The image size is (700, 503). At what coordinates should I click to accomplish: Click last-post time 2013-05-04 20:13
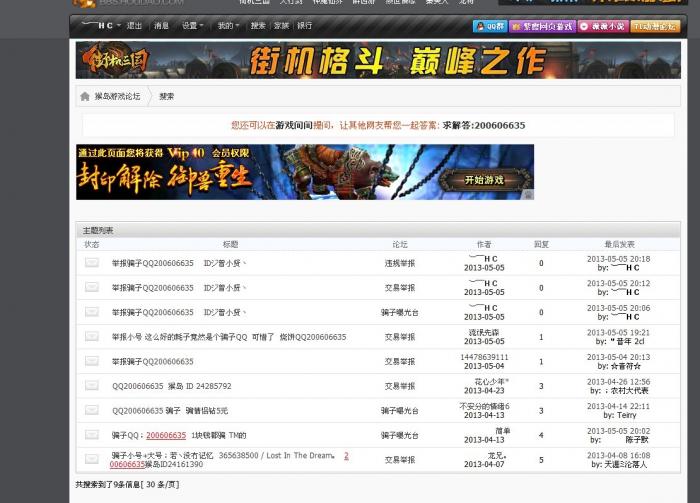pos(618,357)
